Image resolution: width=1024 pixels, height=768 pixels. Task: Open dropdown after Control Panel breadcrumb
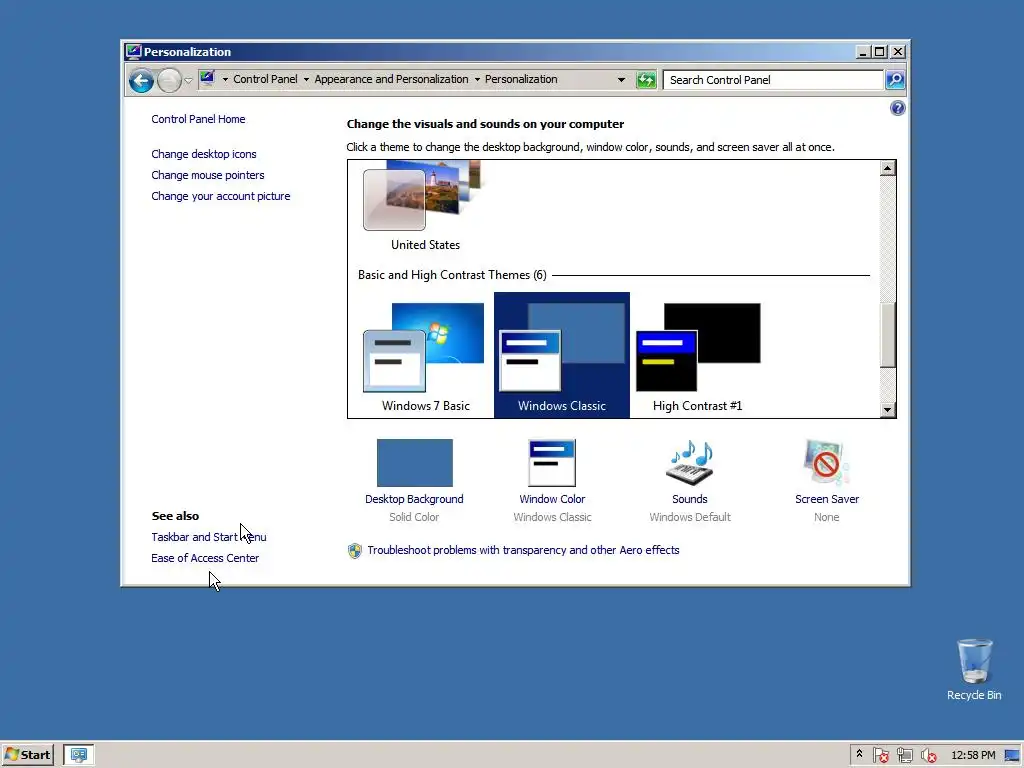point(306,80)
